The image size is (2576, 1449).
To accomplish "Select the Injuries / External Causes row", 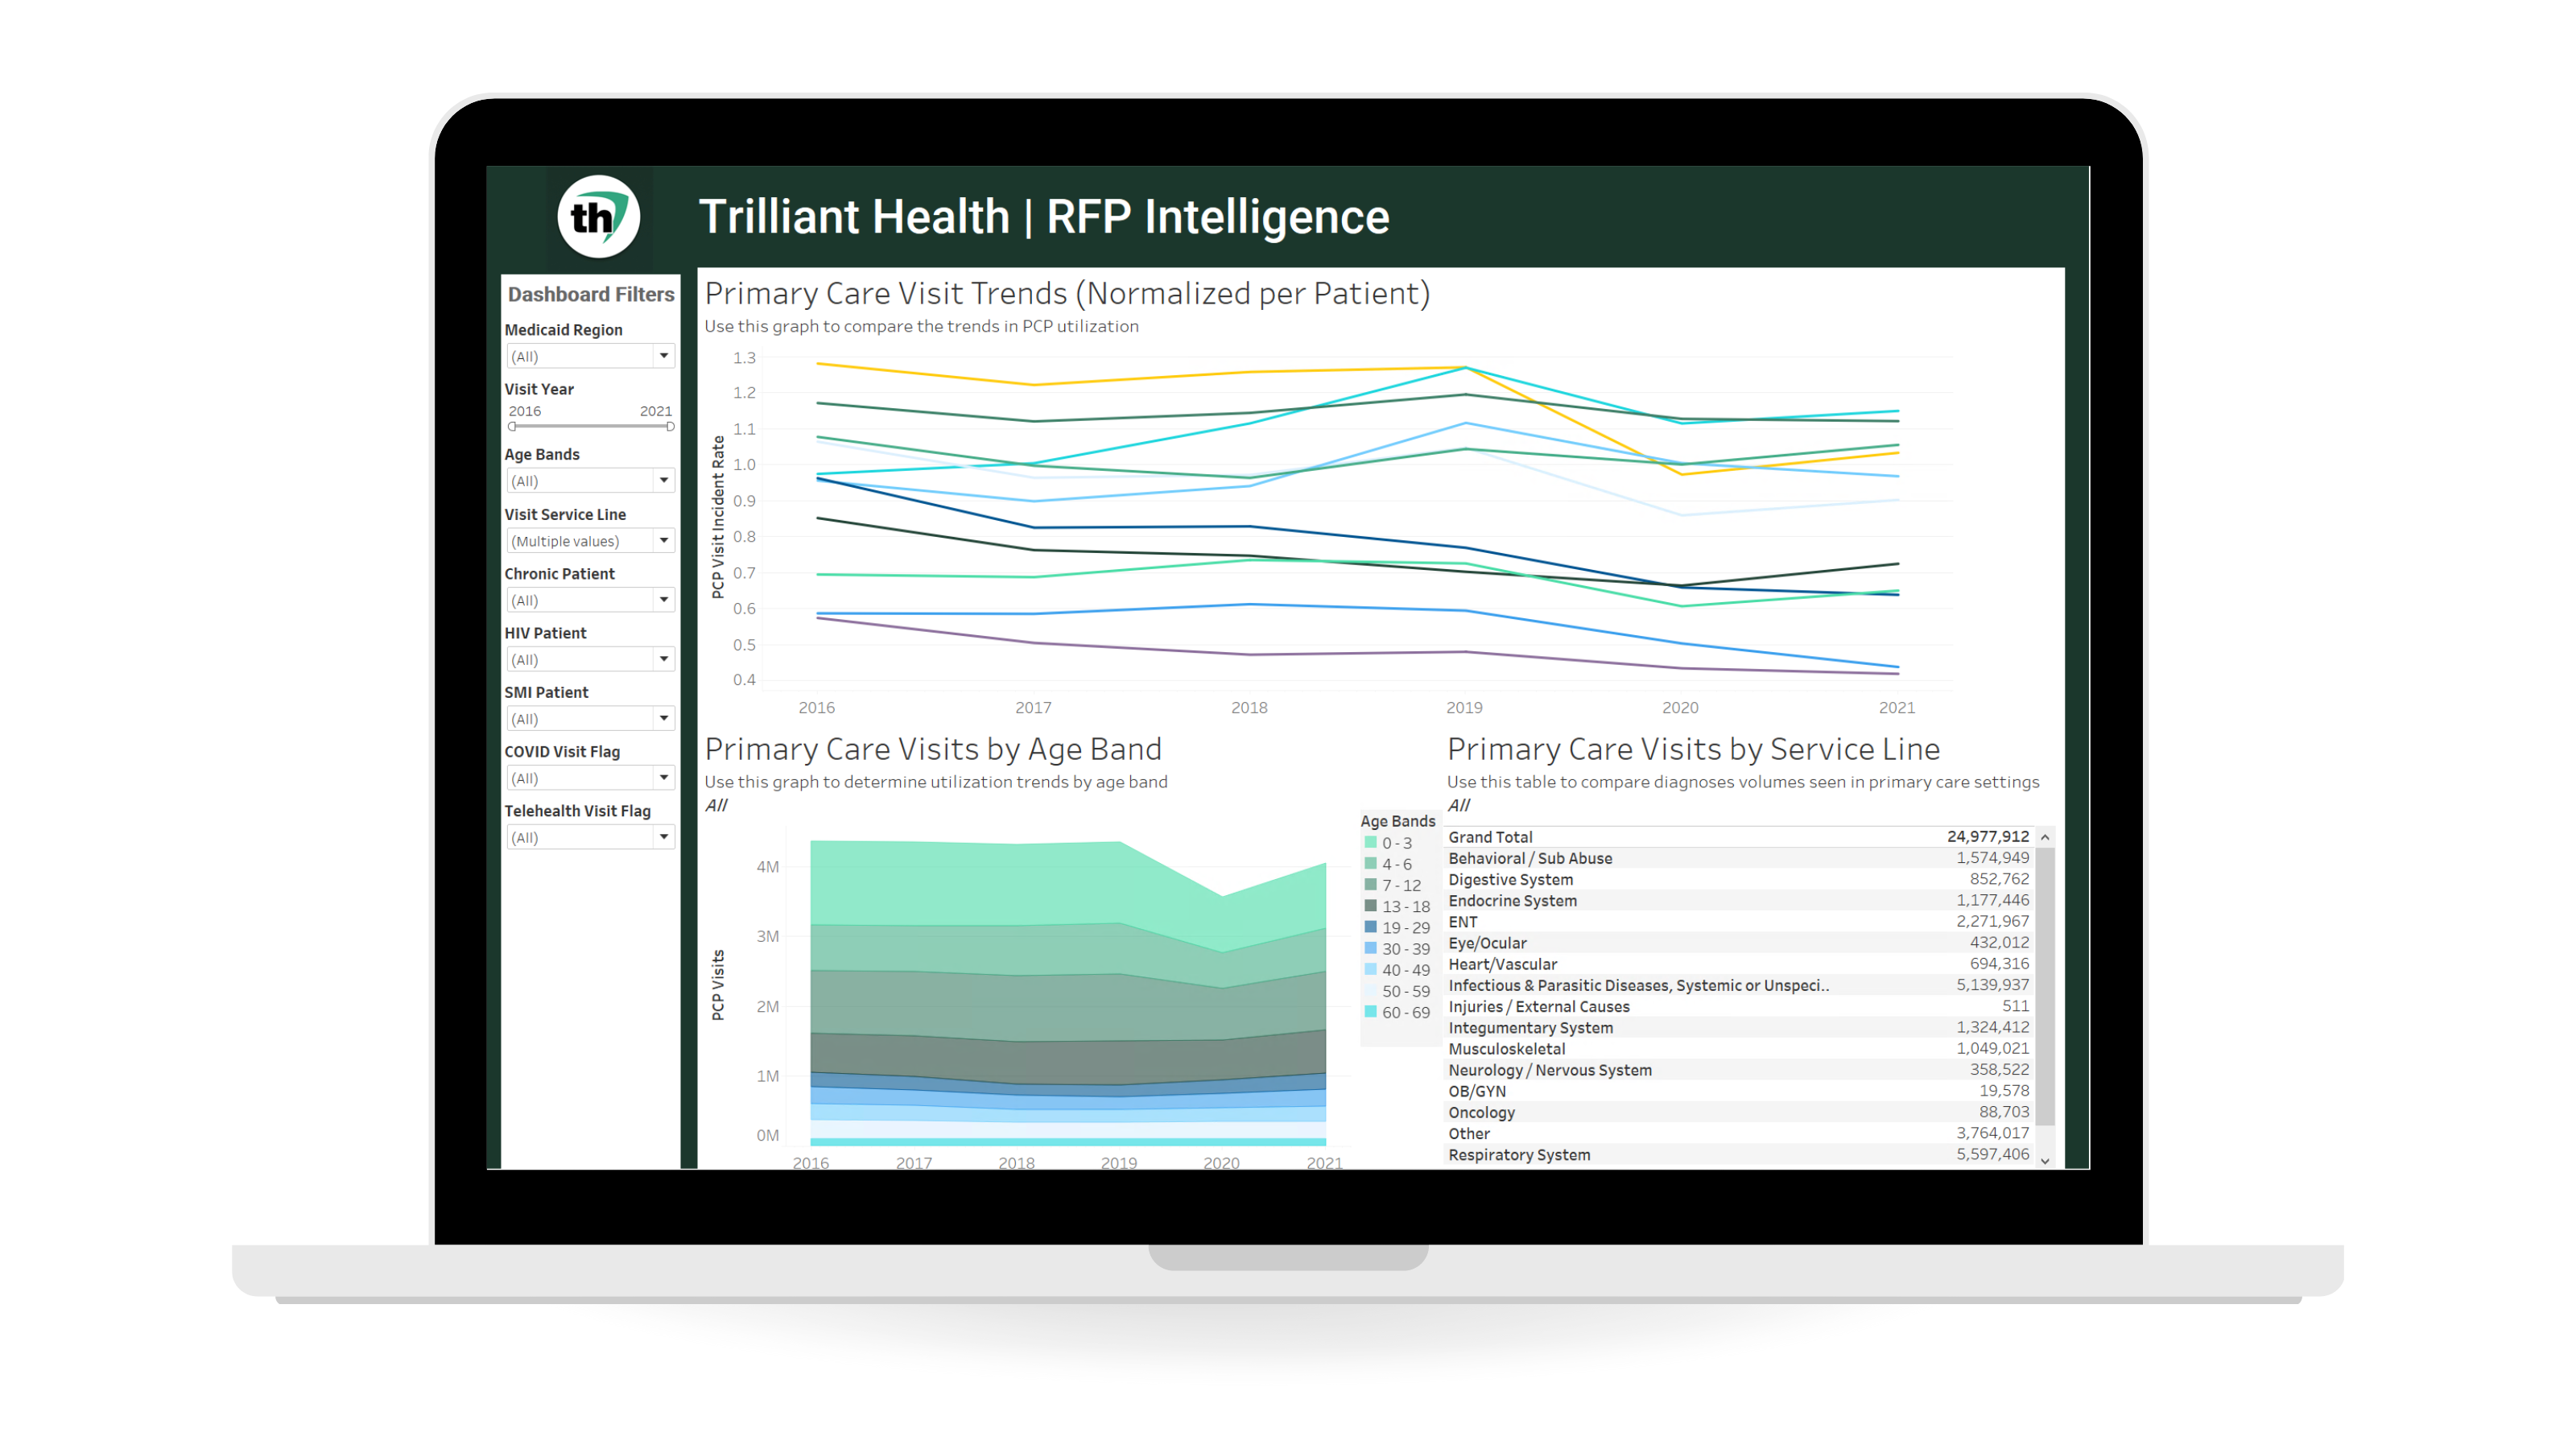I will pyautogui.click(x=1740, y=1006).
